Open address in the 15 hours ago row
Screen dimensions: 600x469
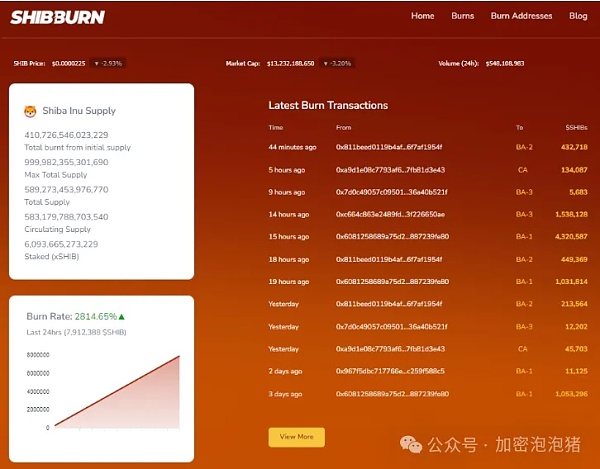pyautogui.click(x=392, y=237)
